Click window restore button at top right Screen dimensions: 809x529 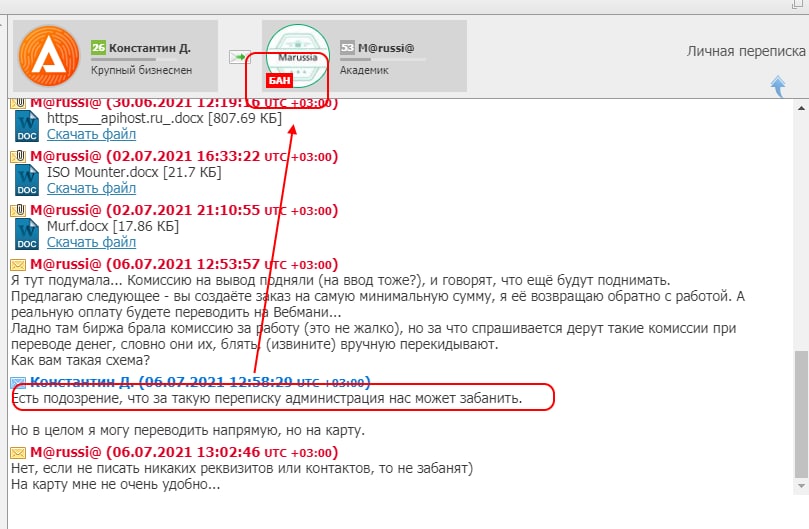click(x=799, y=4)
